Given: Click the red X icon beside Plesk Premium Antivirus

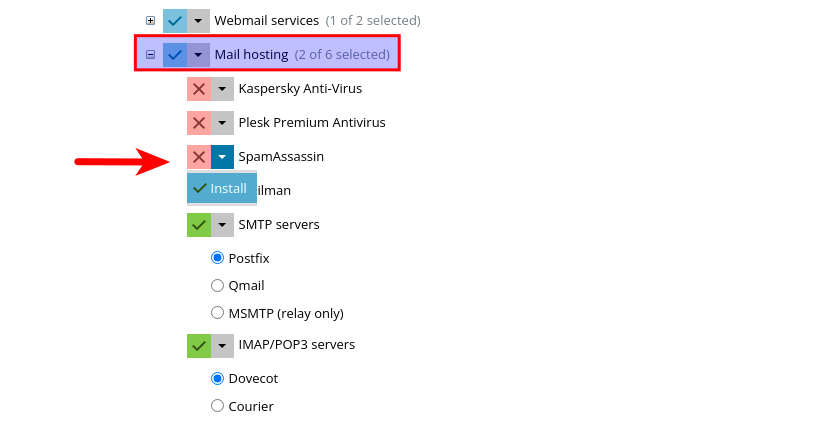Looking at the screenshot, I should point(199,123).
